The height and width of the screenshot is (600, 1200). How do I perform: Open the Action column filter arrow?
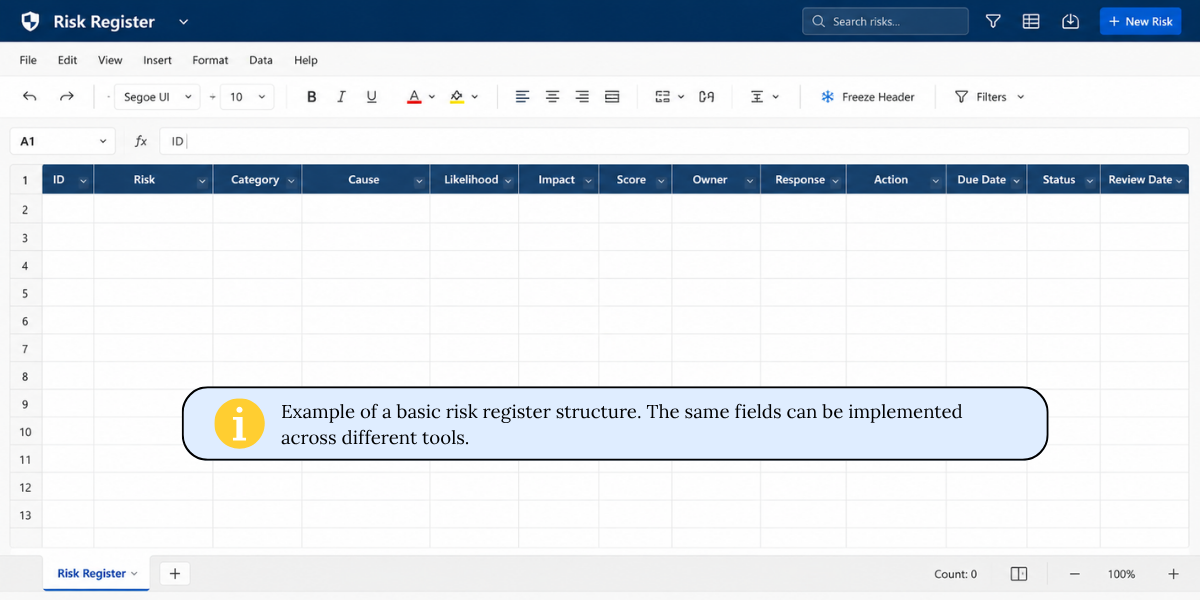click(936, 181)
